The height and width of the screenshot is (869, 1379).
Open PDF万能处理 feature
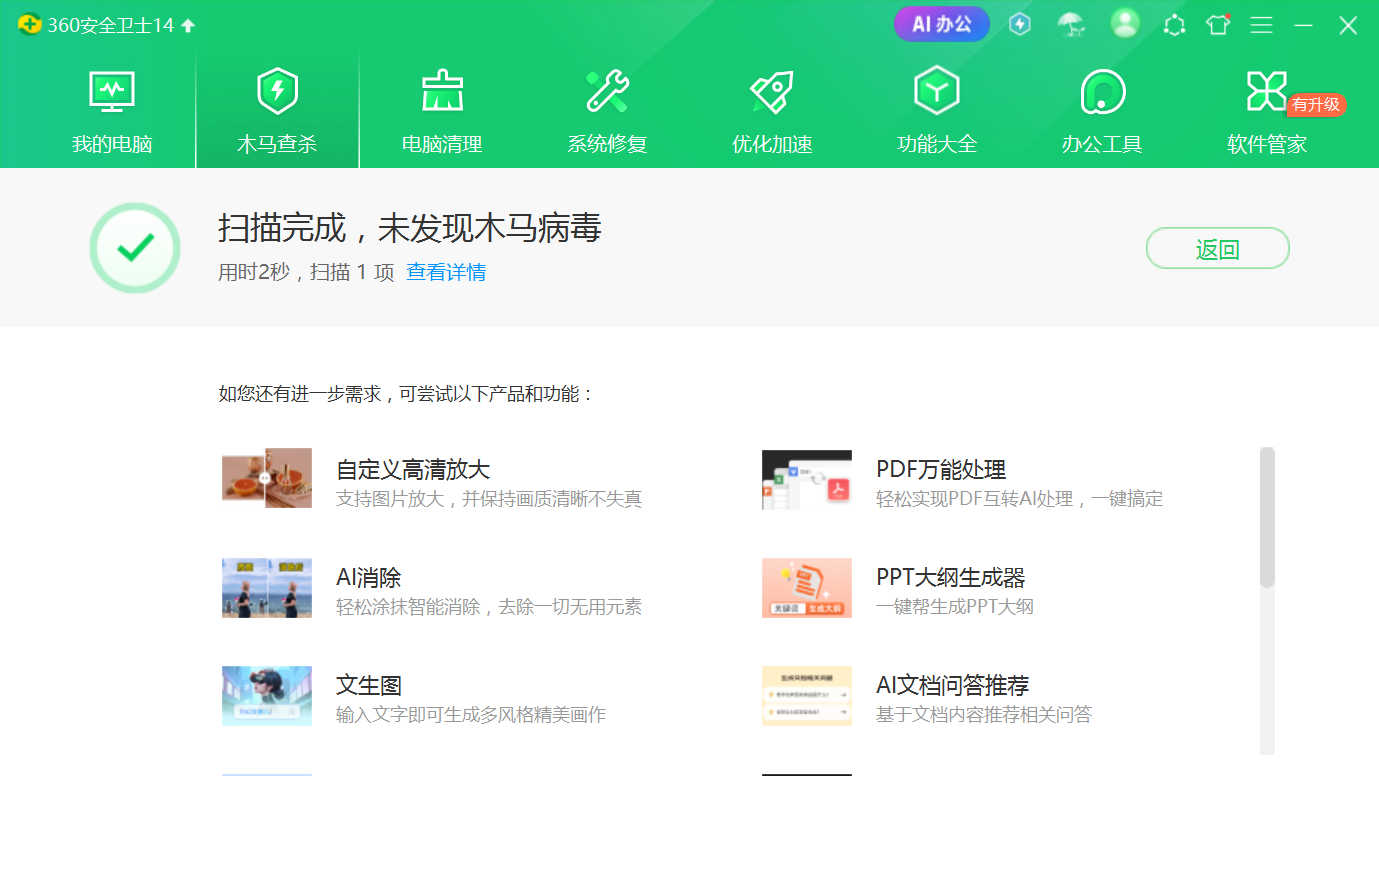click(x=940, y=470)
